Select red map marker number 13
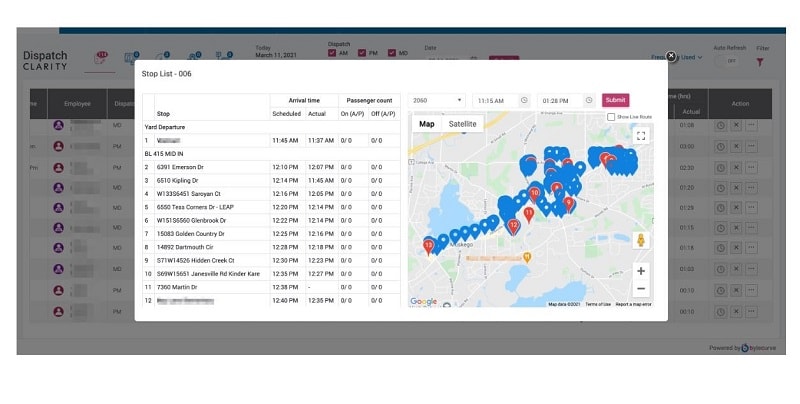This screenshot has width=800, height=404. [x=429, y=247]
